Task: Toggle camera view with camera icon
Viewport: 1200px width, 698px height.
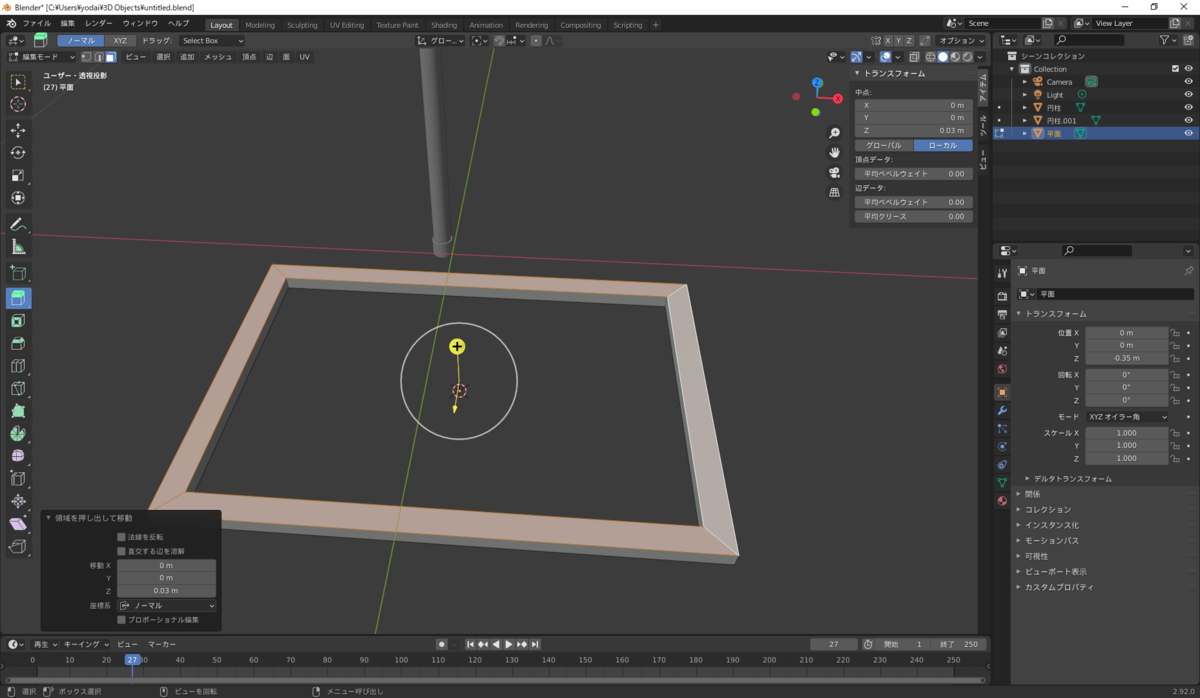Action: (x=834, y=172)
